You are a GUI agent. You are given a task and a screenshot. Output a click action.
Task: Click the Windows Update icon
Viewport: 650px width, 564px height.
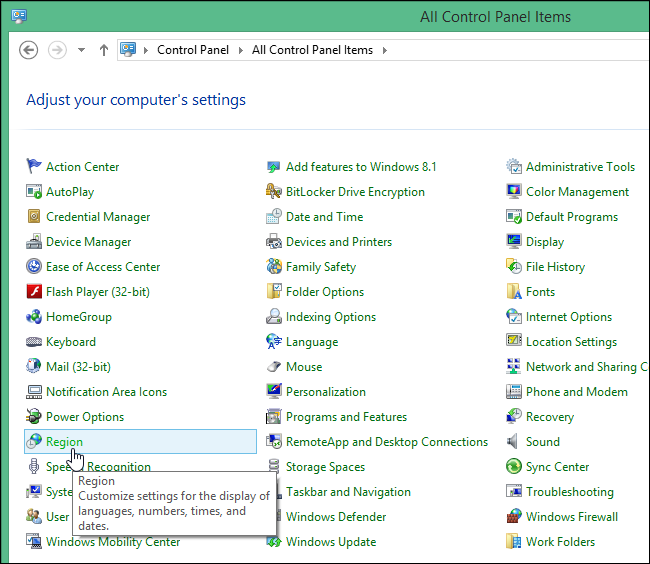click(274, 542)
